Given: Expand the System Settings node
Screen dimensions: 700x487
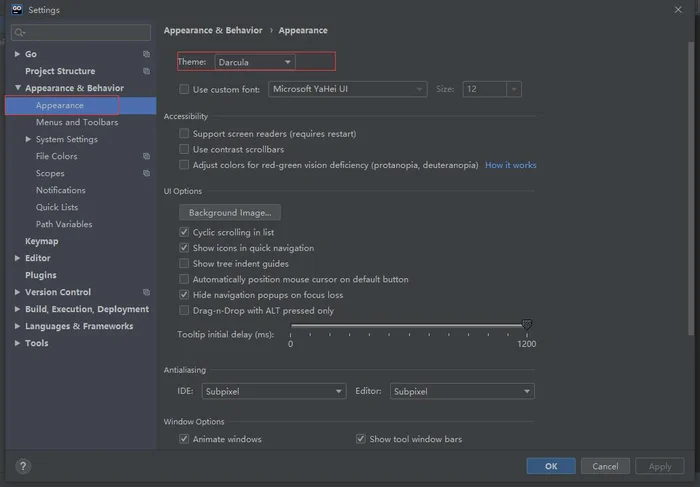Looking at the screenshot, I should point(28,139).
